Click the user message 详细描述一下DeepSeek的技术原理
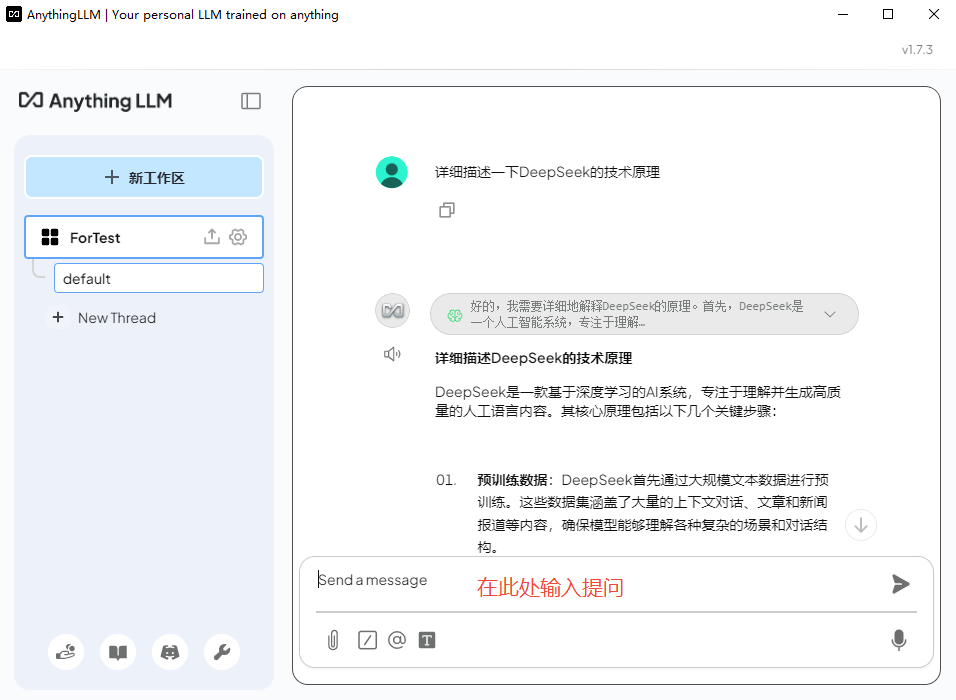The height and width of the screenshot is (700, 956). 548,172
